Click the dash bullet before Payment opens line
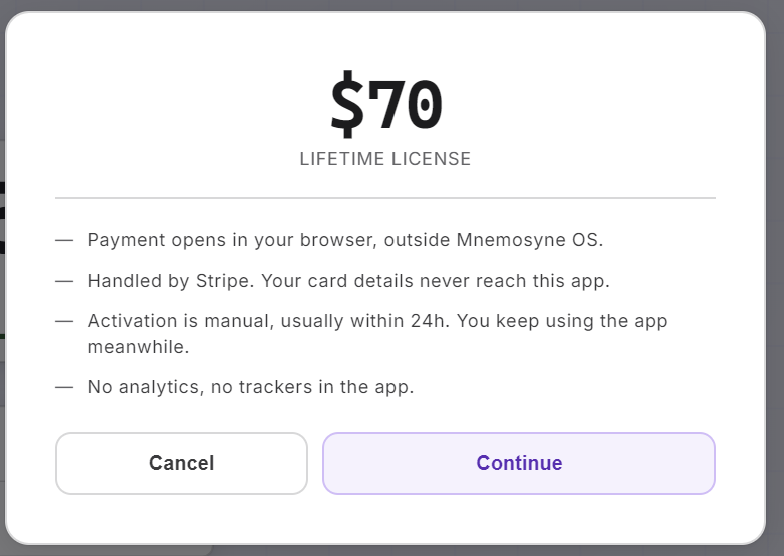The width and height of the screenshot is (784, 556). pos(64,240)
